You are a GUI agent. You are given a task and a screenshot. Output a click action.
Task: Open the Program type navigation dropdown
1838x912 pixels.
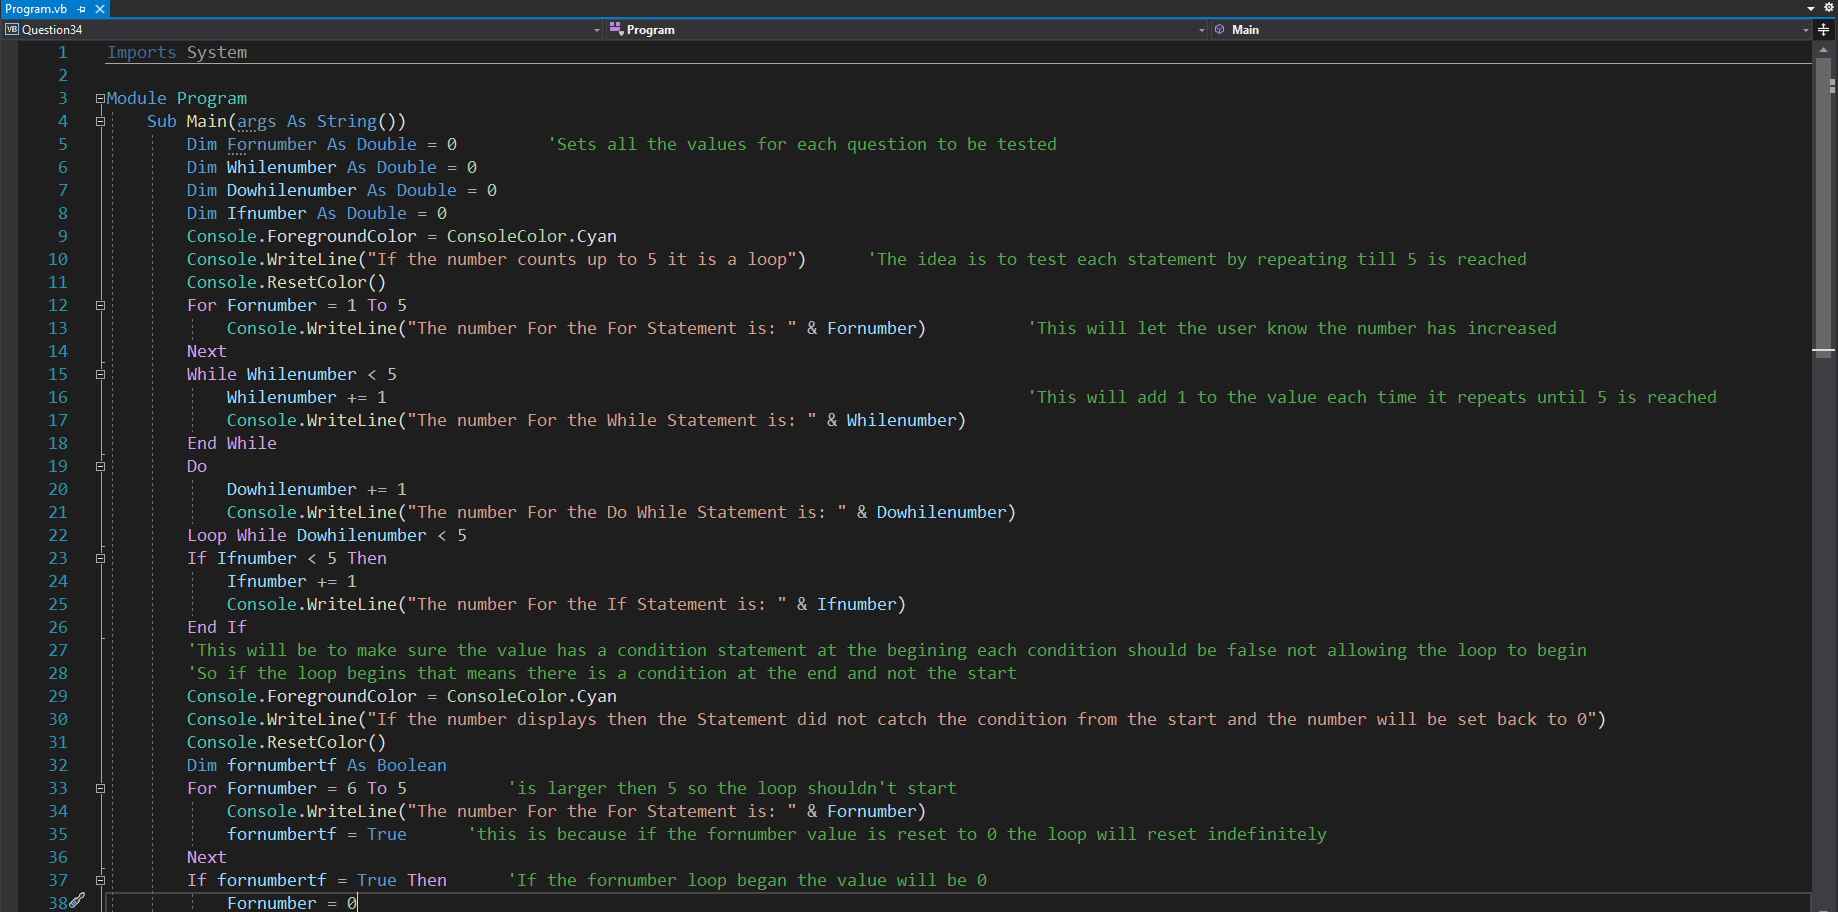[1202, 30]
